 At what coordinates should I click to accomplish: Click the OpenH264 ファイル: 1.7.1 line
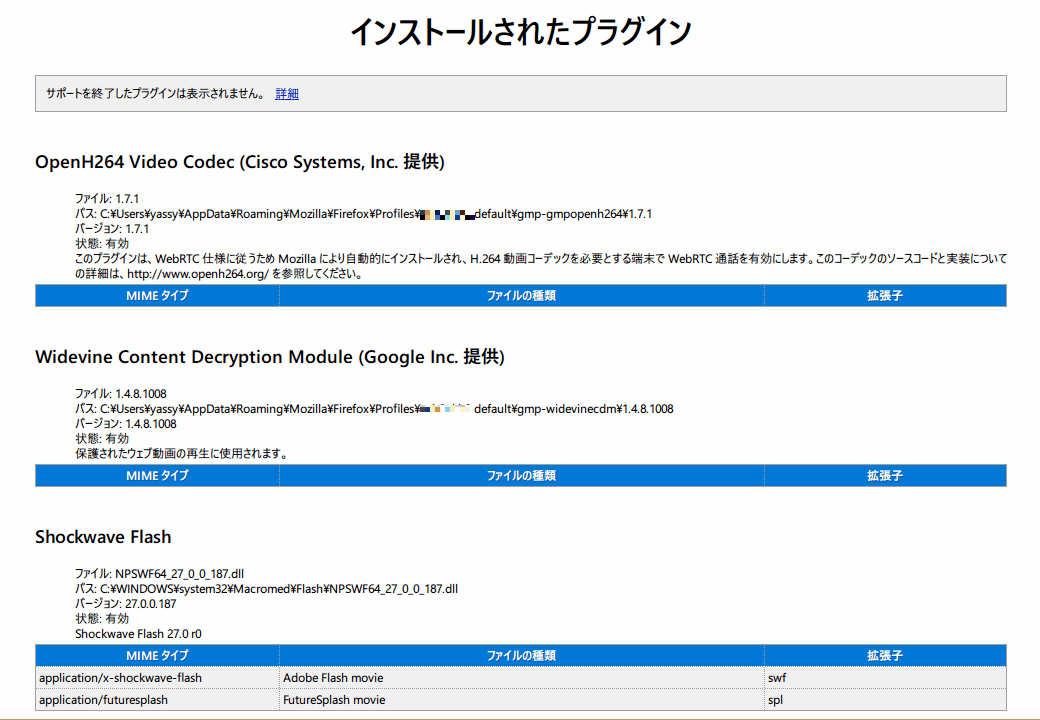pos(107,198)
